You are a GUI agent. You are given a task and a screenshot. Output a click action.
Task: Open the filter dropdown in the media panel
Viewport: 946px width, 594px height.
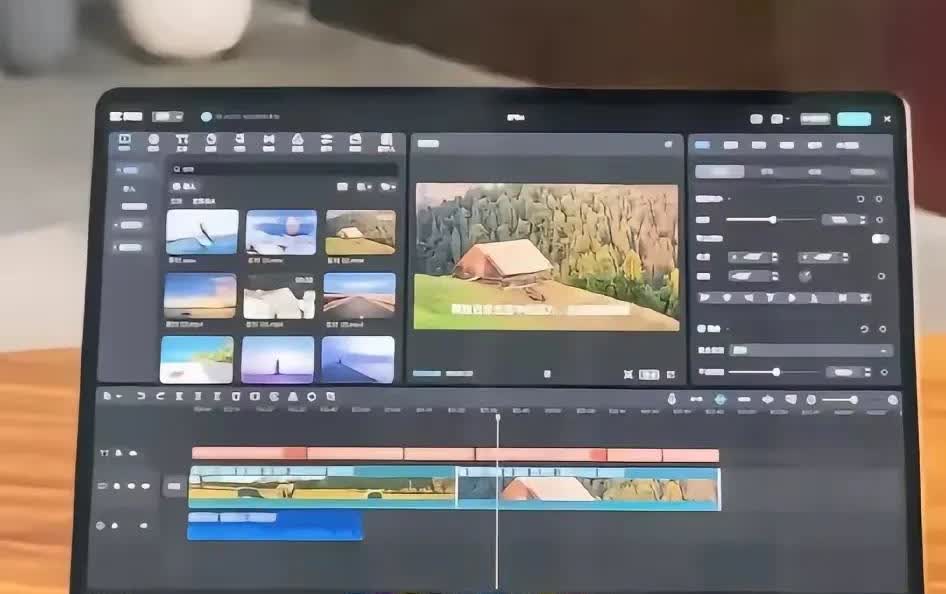(388, 187)
